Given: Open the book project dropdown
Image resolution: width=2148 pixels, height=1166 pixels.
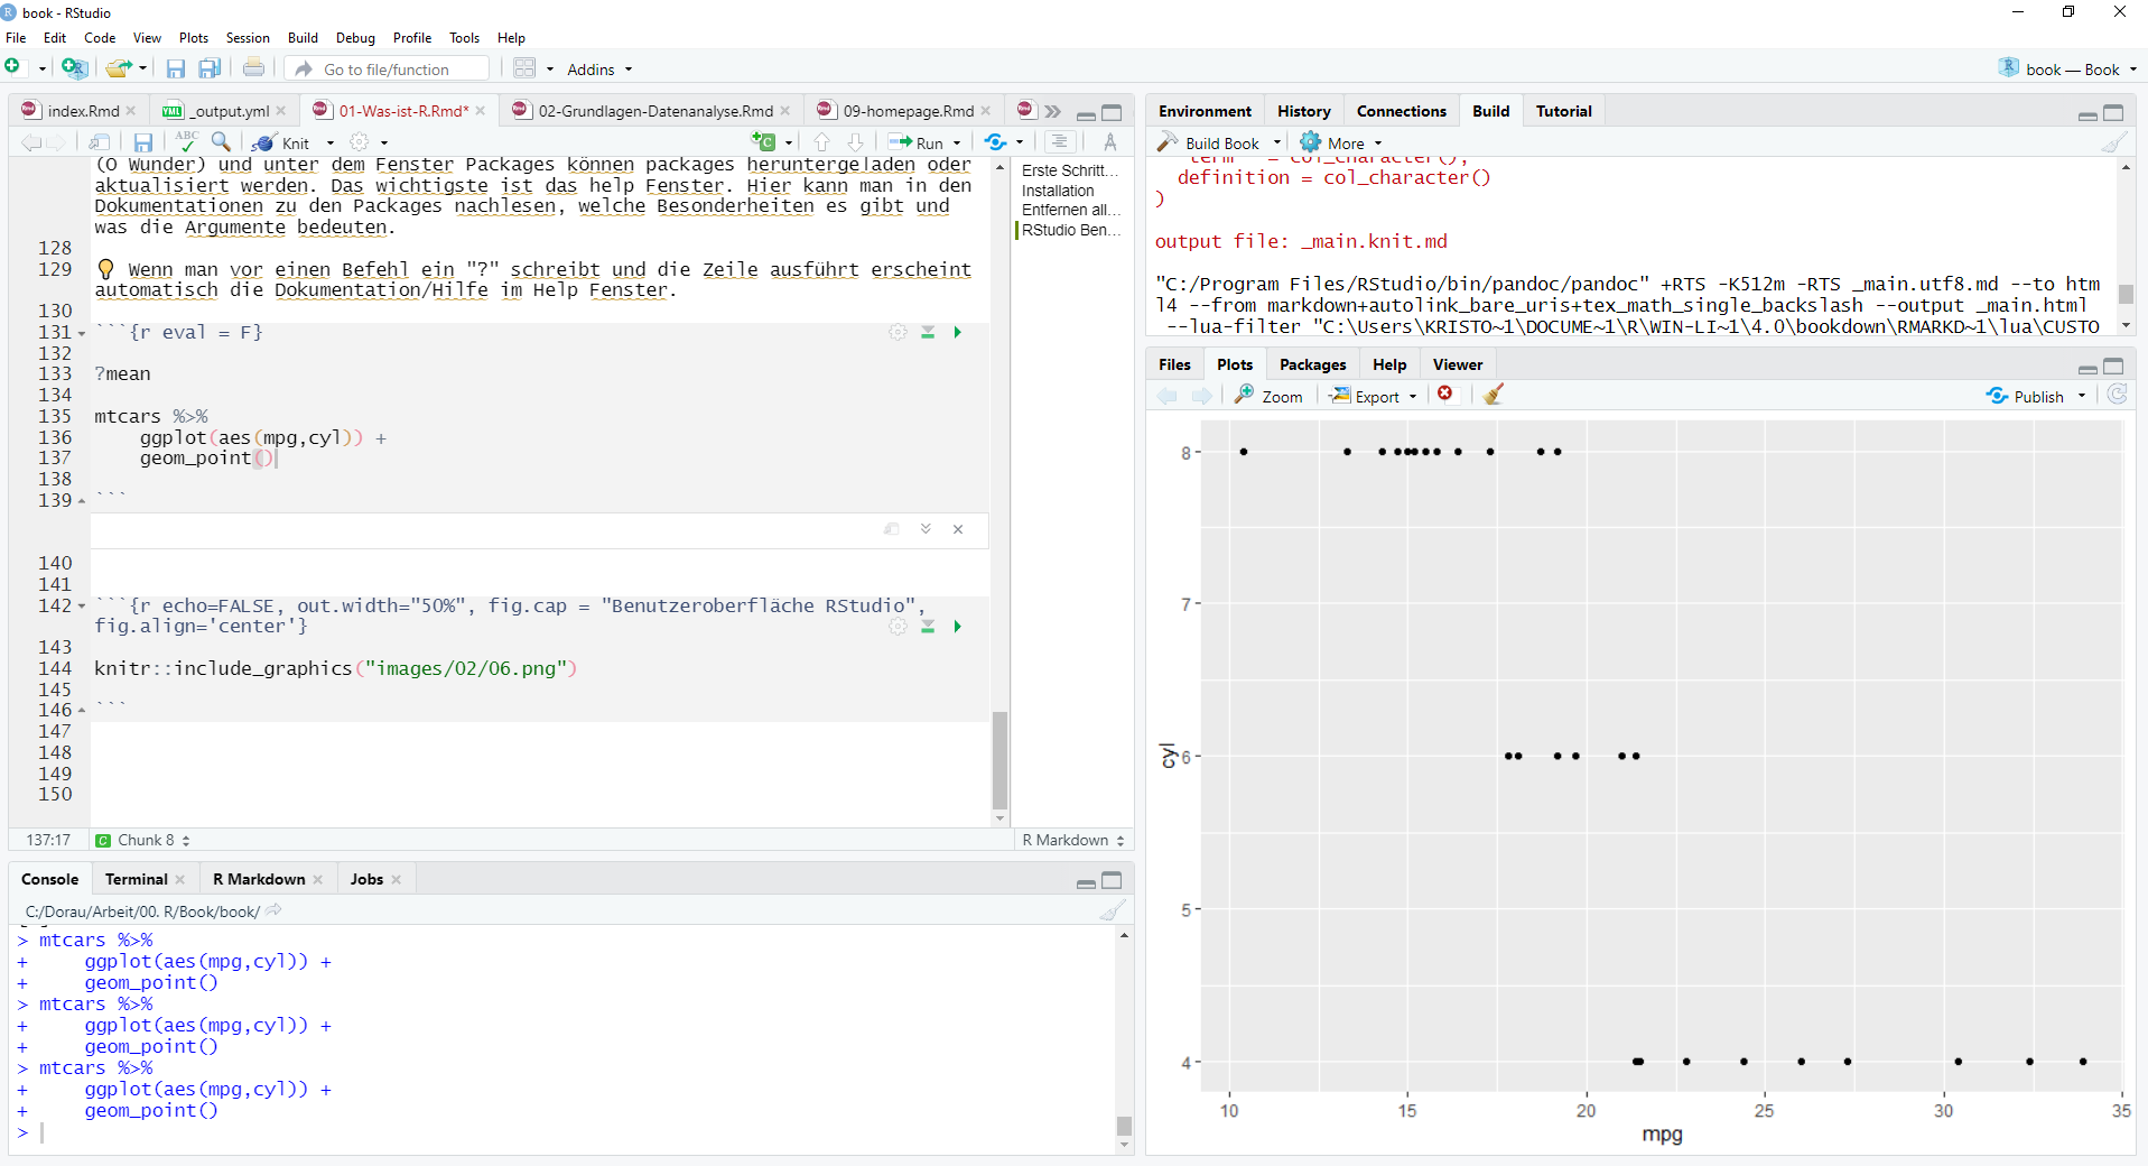Looking at the screenshot, I should (x=2067, y=69).
